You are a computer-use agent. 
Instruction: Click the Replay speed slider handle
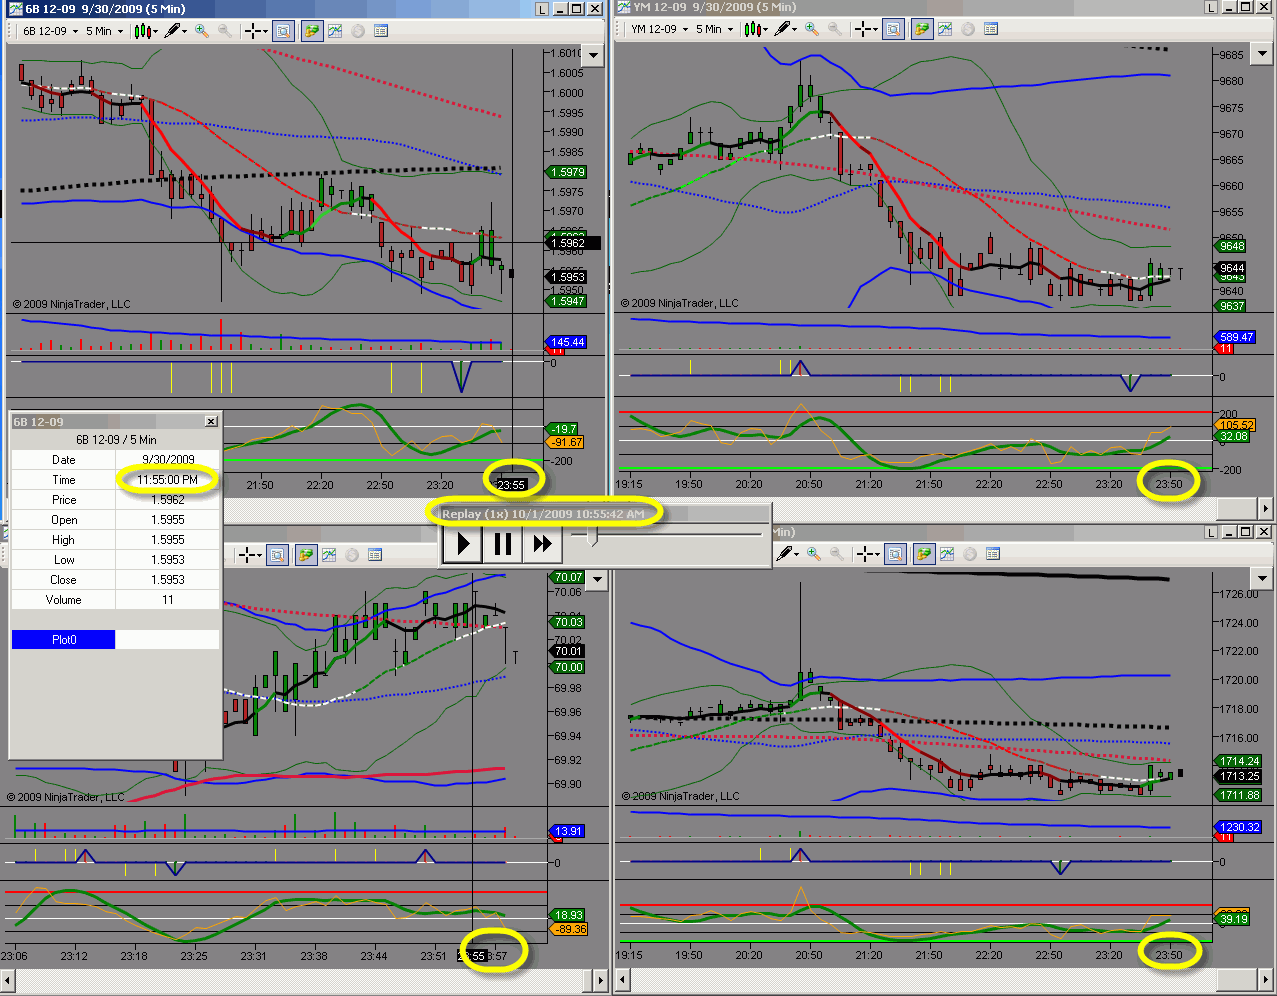point(592,537)
